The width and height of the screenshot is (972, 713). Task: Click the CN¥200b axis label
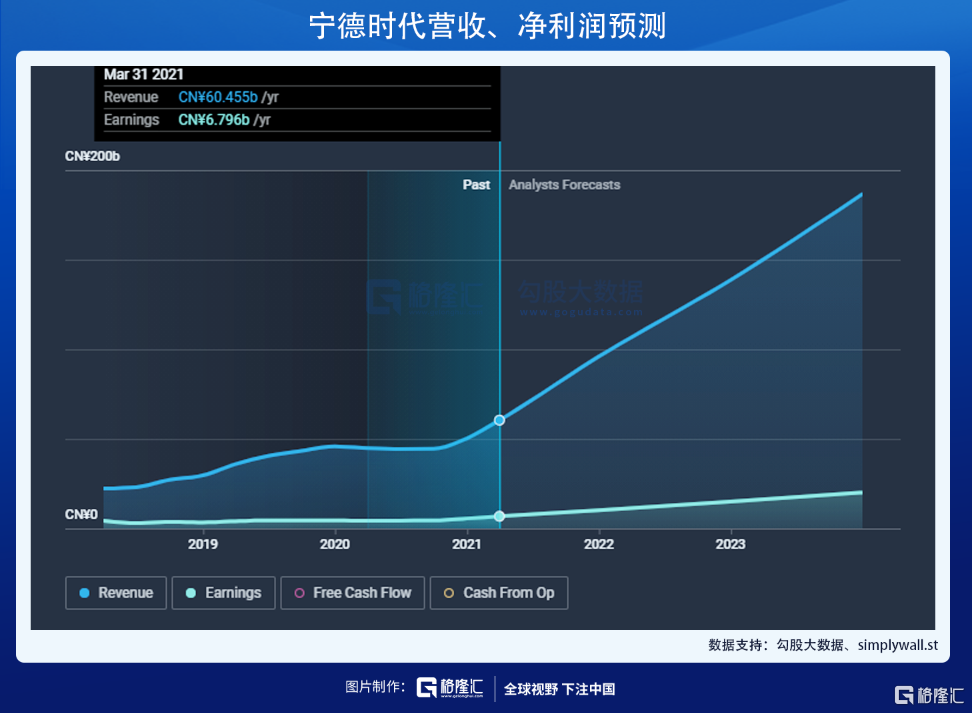92,156
